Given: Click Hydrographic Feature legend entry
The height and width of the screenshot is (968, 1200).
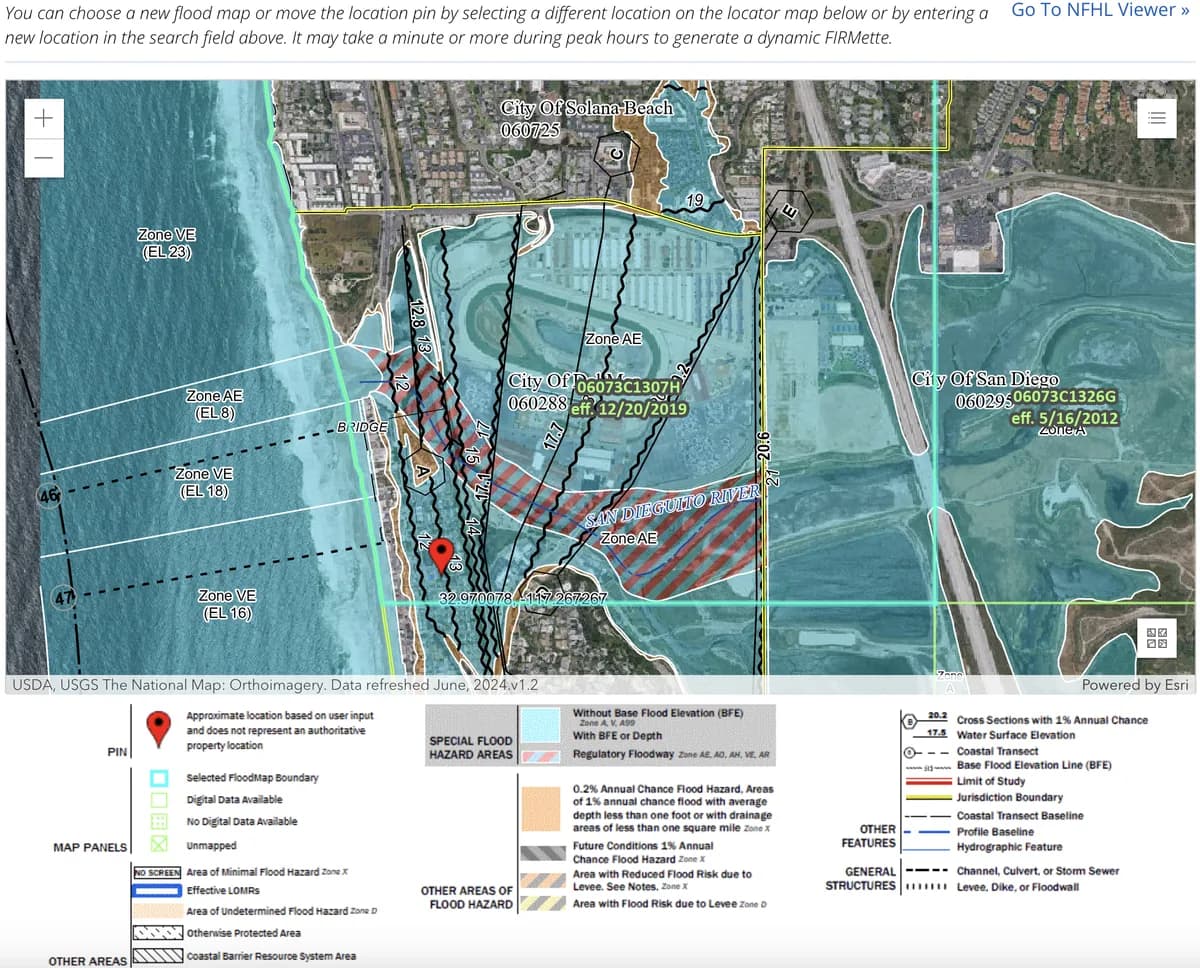Looking at the screenshot, I should (1009, 847).
